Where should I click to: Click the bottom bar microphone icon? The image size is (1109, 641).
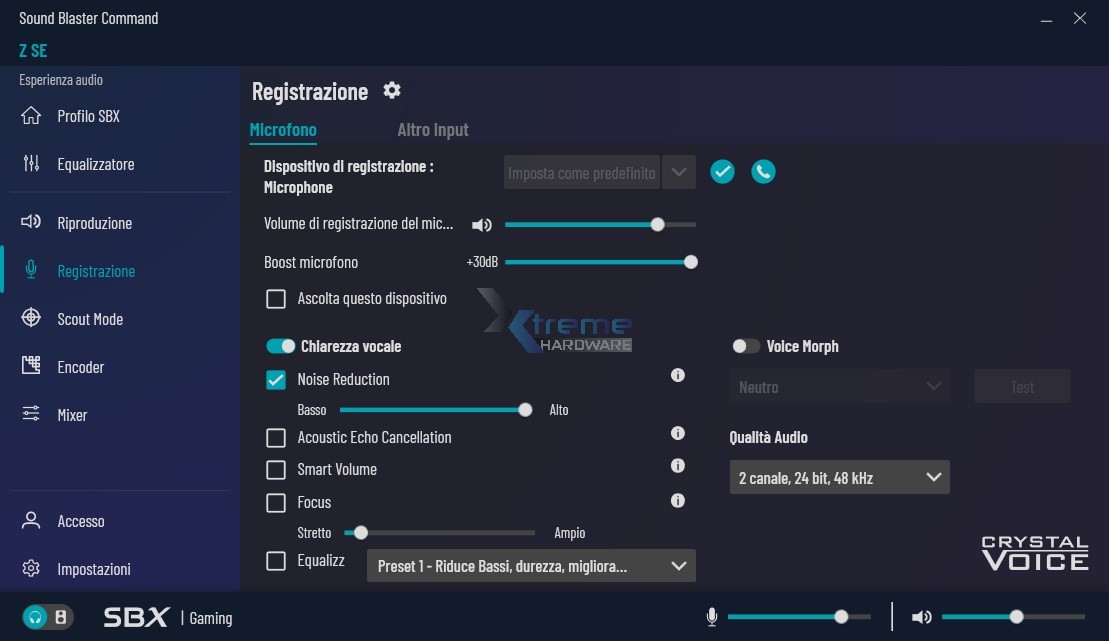(712, 617)
